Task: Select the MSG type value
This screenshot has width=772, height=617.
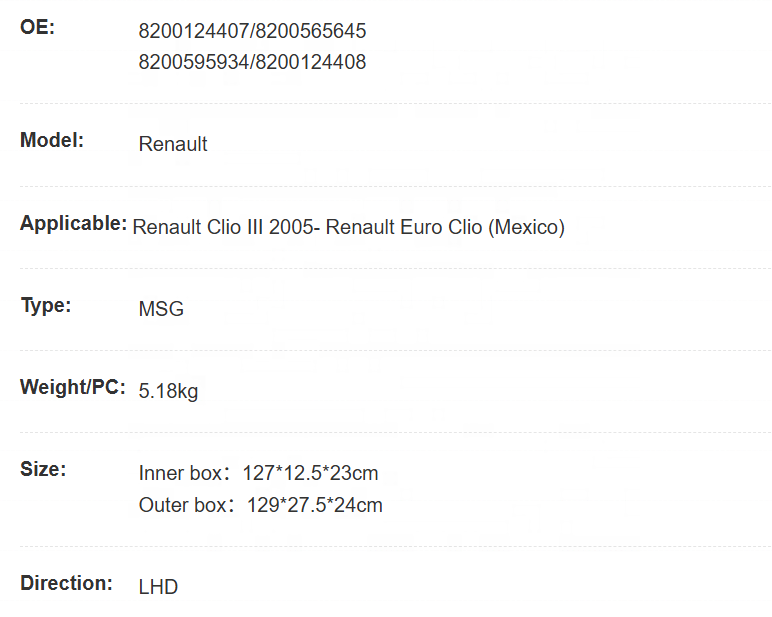Action: point(161,309)
